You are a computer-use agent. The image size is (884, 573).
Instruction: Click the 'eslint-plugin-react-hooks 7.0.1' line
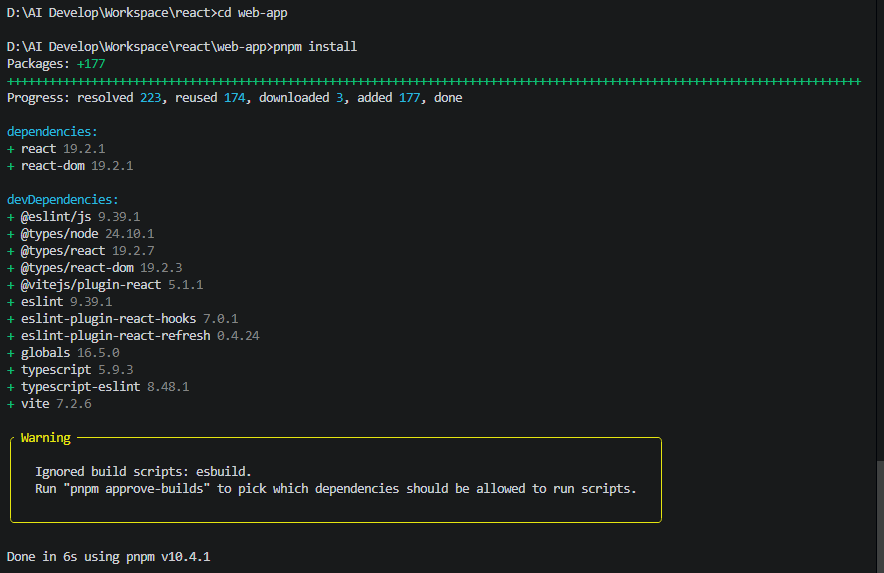tap(122, 319)
